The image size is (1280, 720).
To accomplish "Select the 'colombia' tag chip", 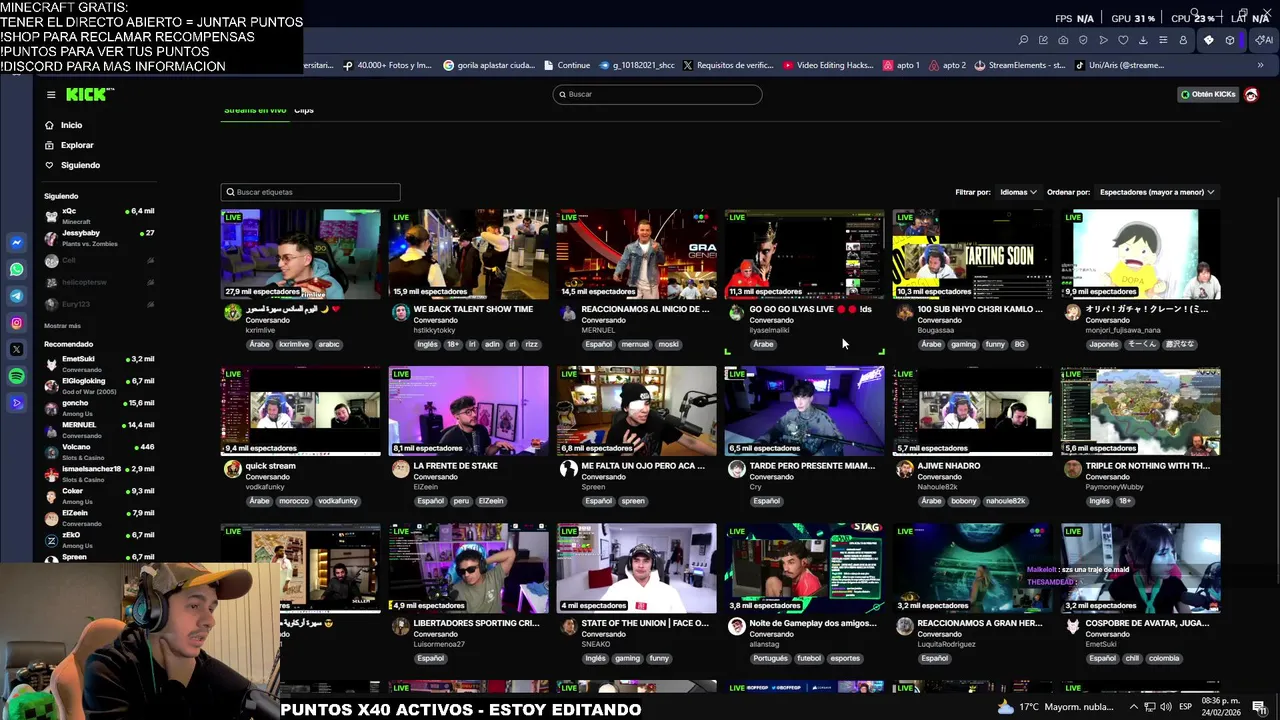I will click(1164, 658).
